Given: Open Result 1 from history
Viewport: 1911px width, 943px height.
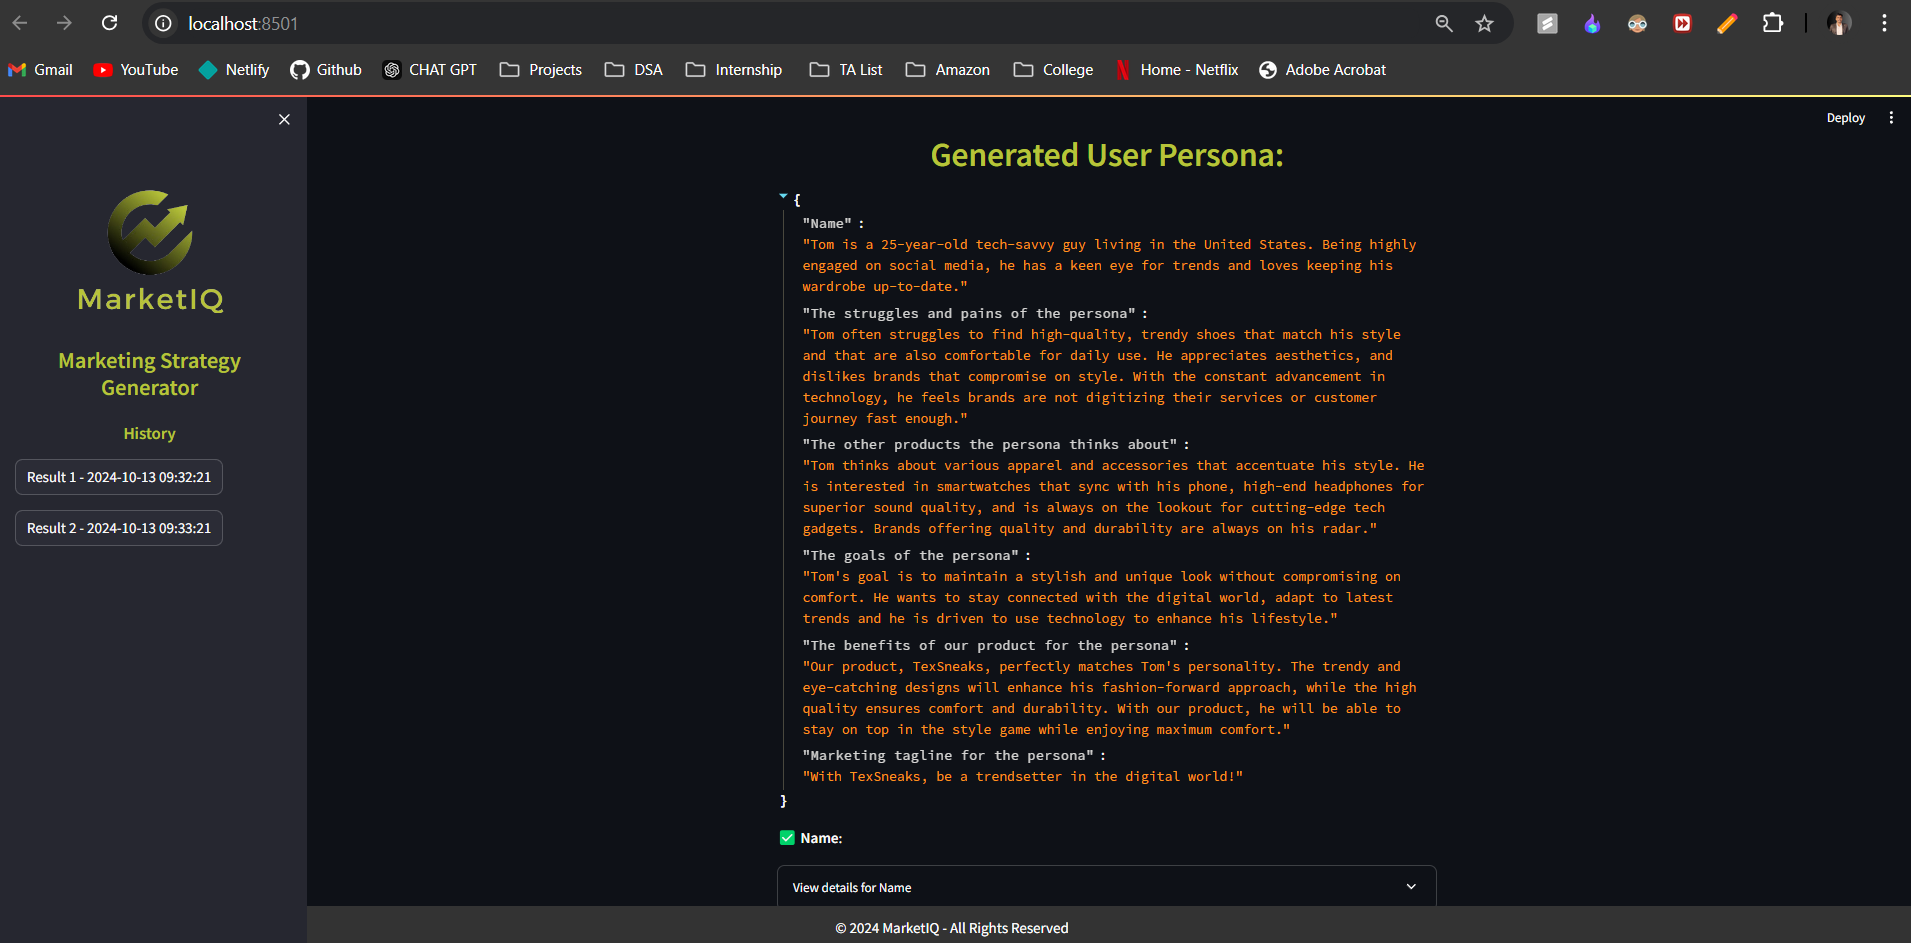Looking at the screenshot, I should [119, 477].
